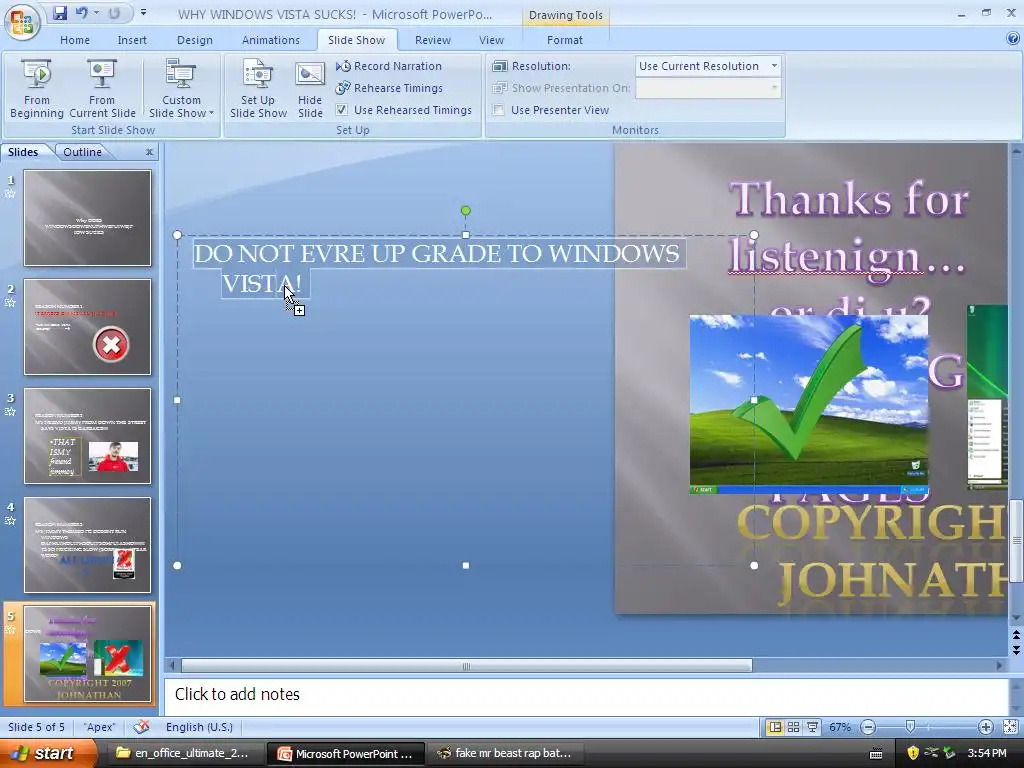Switch to the Home ribbon tab
The width and height of the screenshot is (1024, 768).
pos(75,40)
